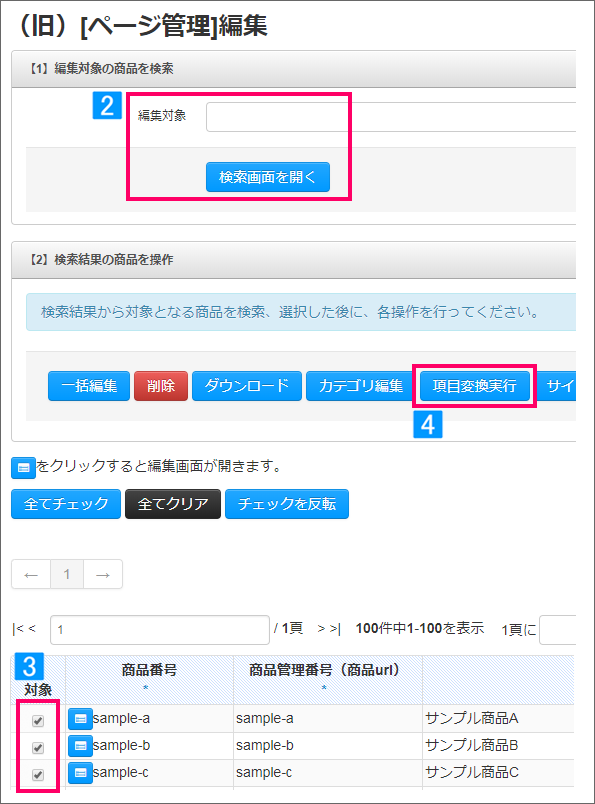Viewport: 595px width, 804px height.
Task: Click the 一括編集 button
Action: click(89, 386)
